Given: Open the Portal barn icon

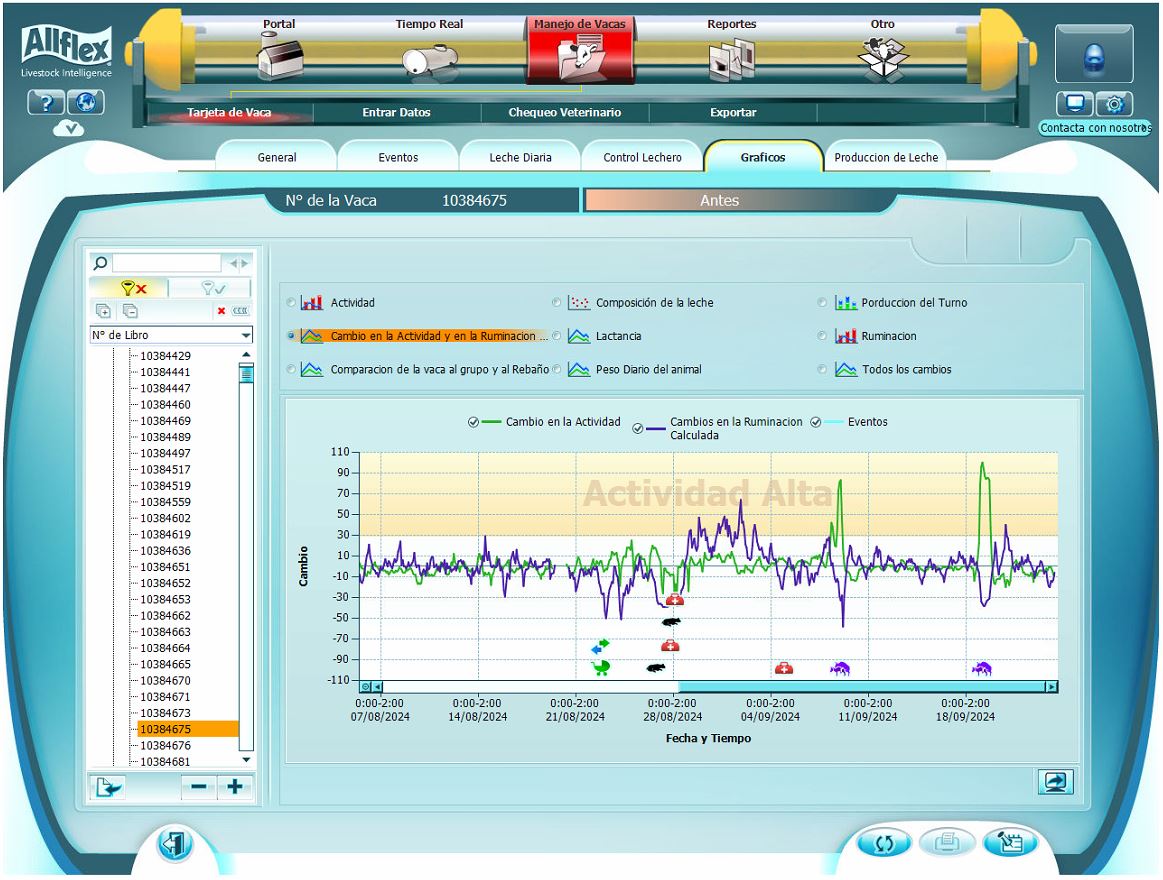Looking at the screenshot, I should (x=280, y=57).
